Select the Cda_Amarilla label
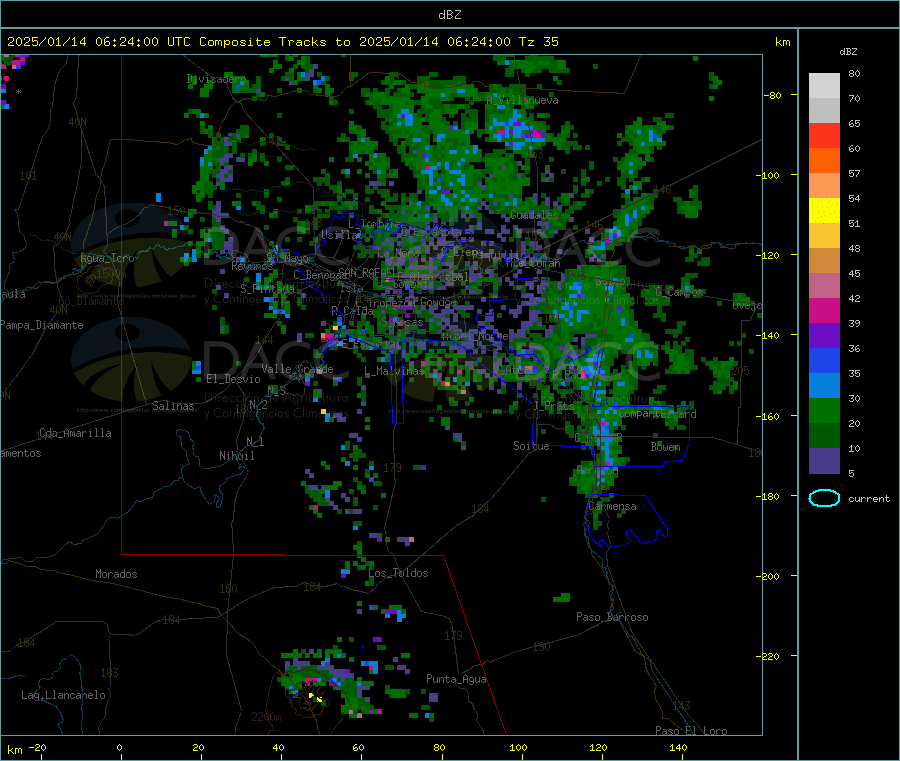This screenshot has width=900, height=761. click(75, 433)
